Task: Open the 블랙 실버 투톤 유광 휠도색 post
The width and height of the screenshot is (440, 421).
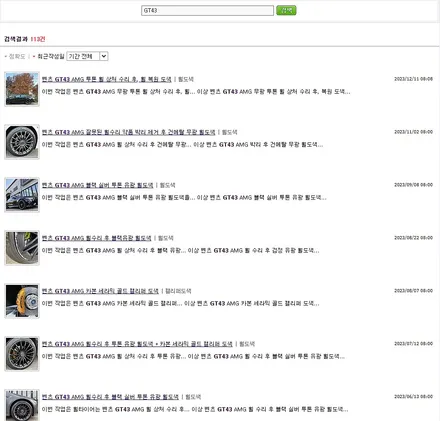Action: (98, 185)
